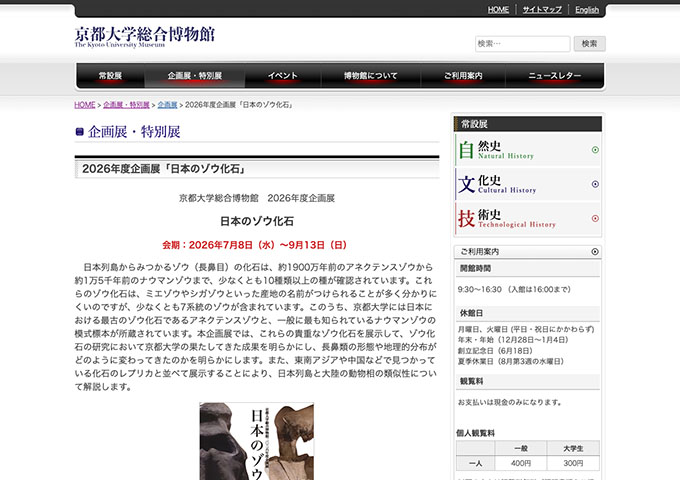
Task: Open the 企画展・特別展 navigation item
Action: (195, 76)
